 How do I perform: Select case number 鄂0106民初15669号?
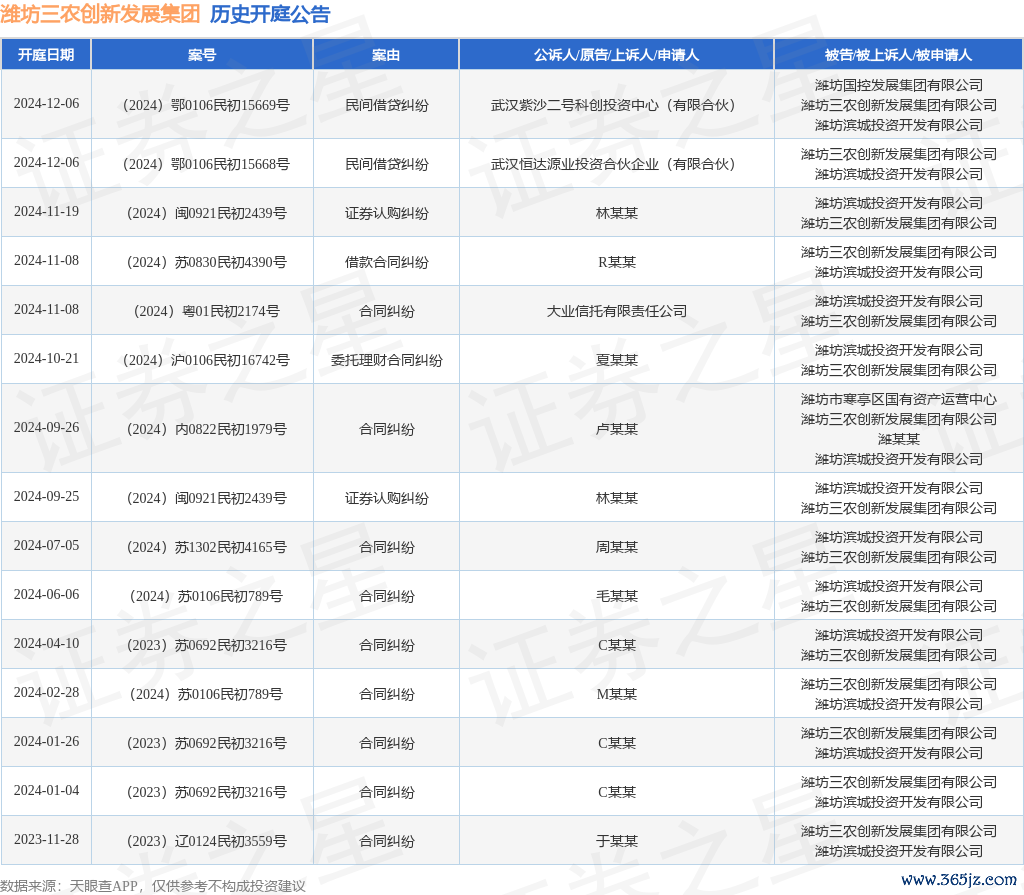206,105
